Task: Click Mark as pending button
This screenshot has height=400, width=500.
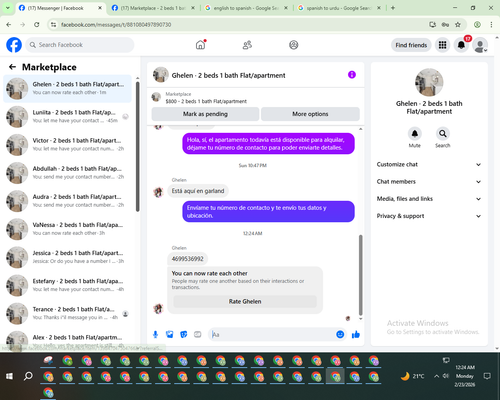Action: (205, 114)
